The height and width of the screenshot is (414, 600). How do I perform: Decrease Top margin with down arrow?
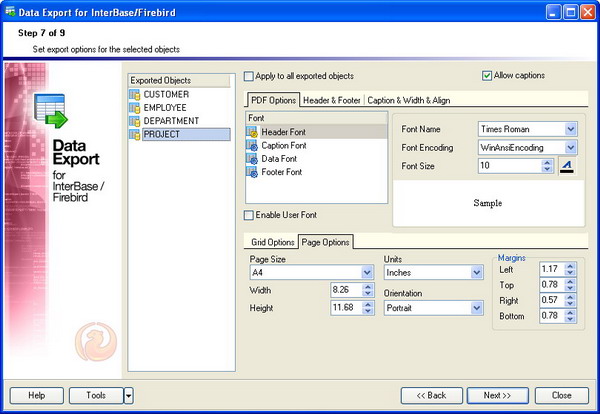(x=570, y=288)
